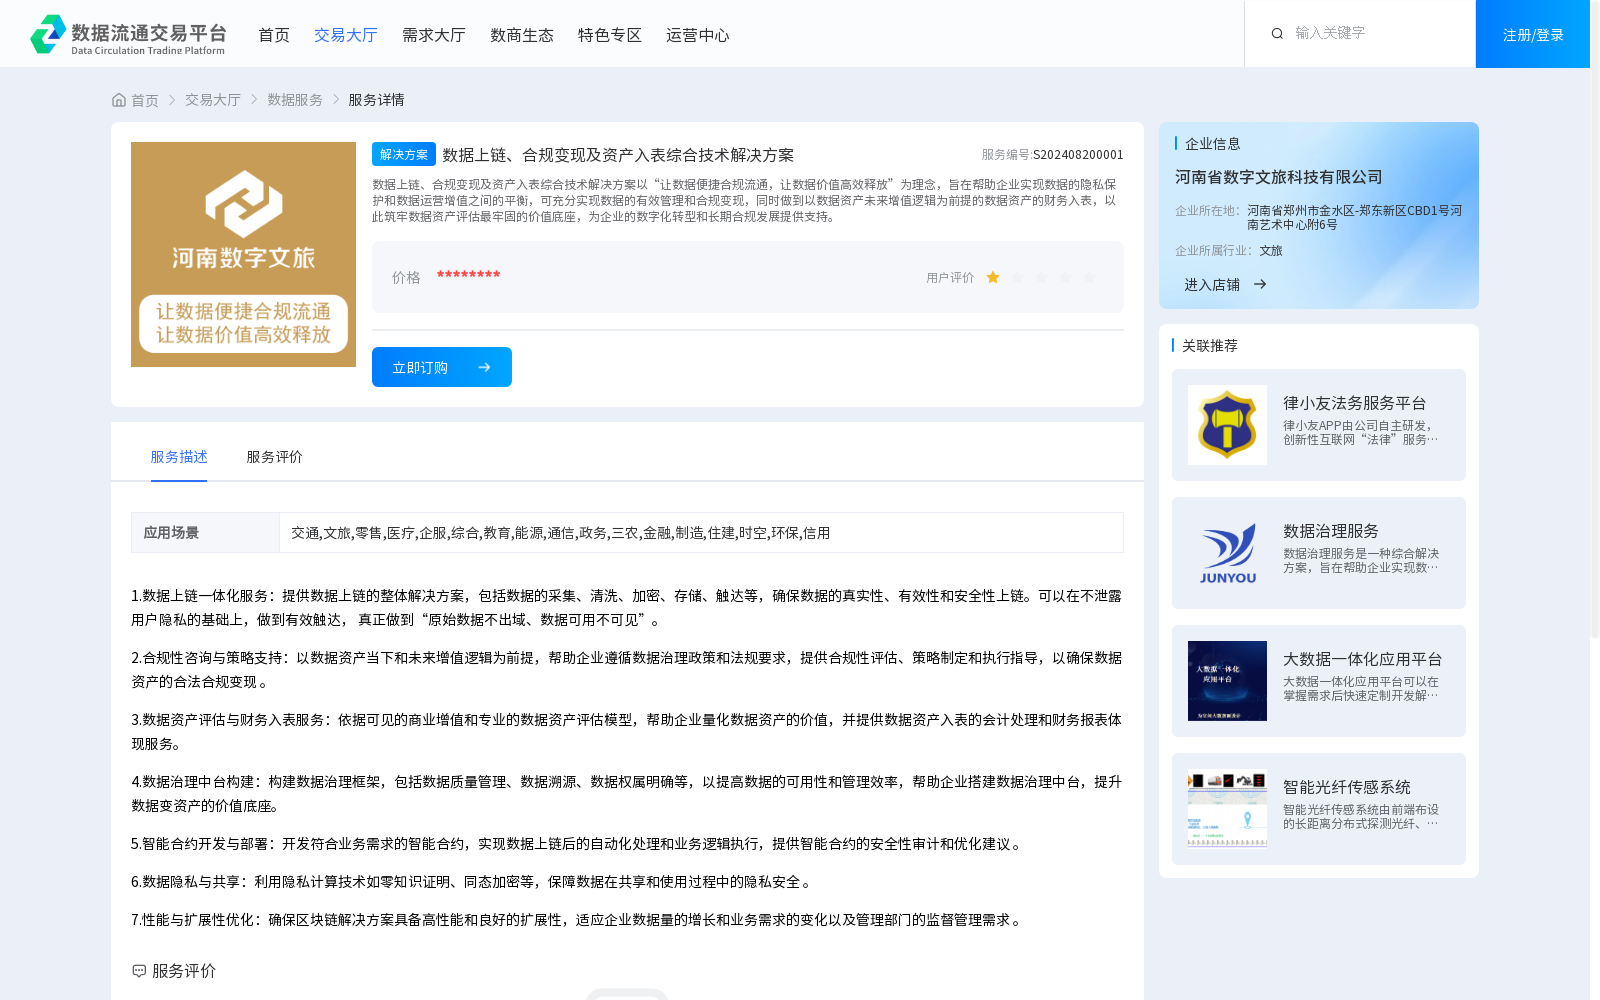The width and height of the screenshot is (1600, 1000).
Task: Open 需求大厅 navigation item
Action: (434, 35)
